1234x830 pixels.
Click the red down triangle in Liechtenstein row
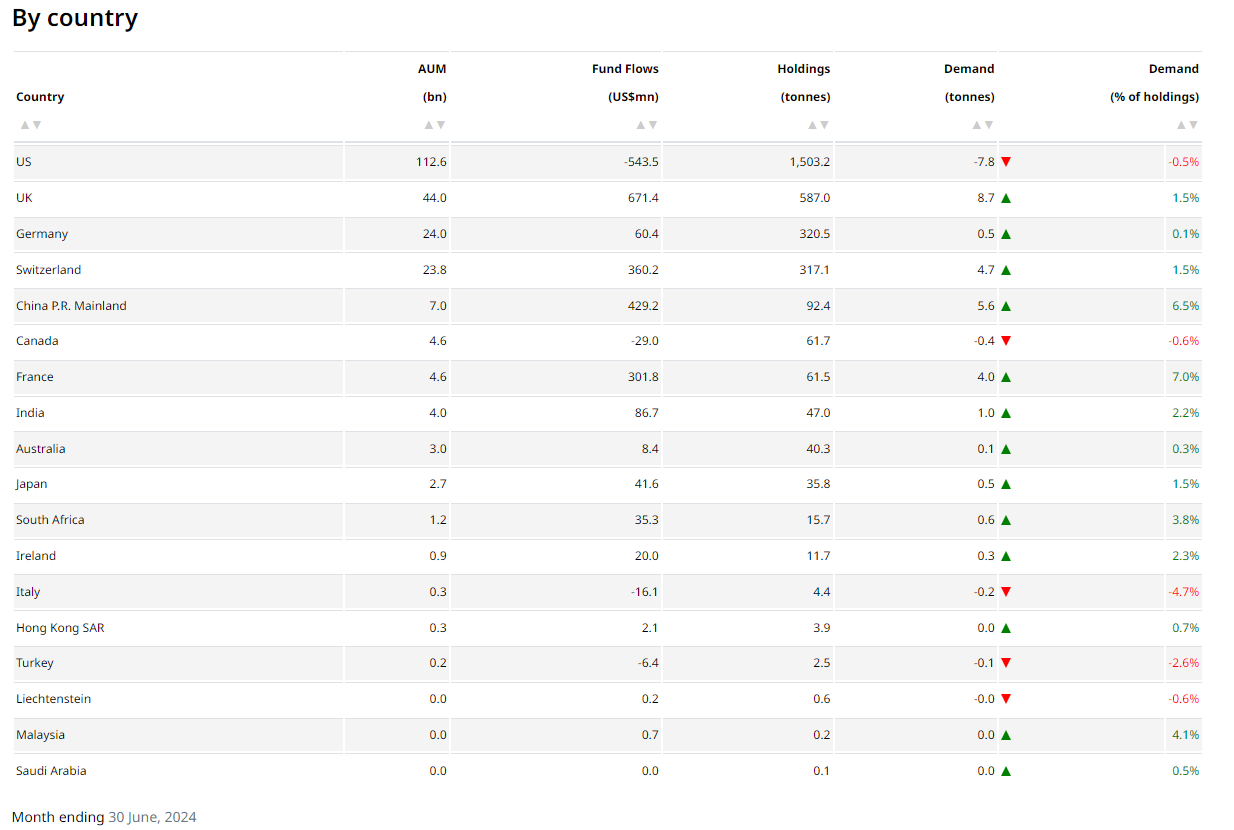click(x=1006, y=699)
